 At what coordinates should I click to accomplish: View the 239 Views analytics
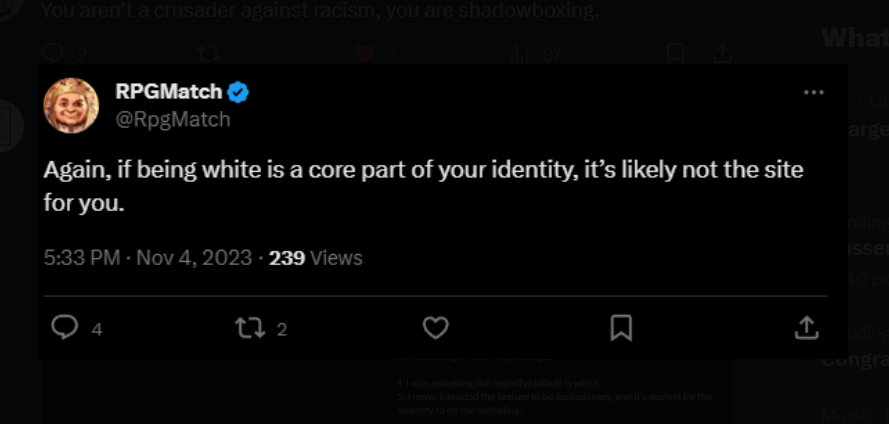point(316,258)
